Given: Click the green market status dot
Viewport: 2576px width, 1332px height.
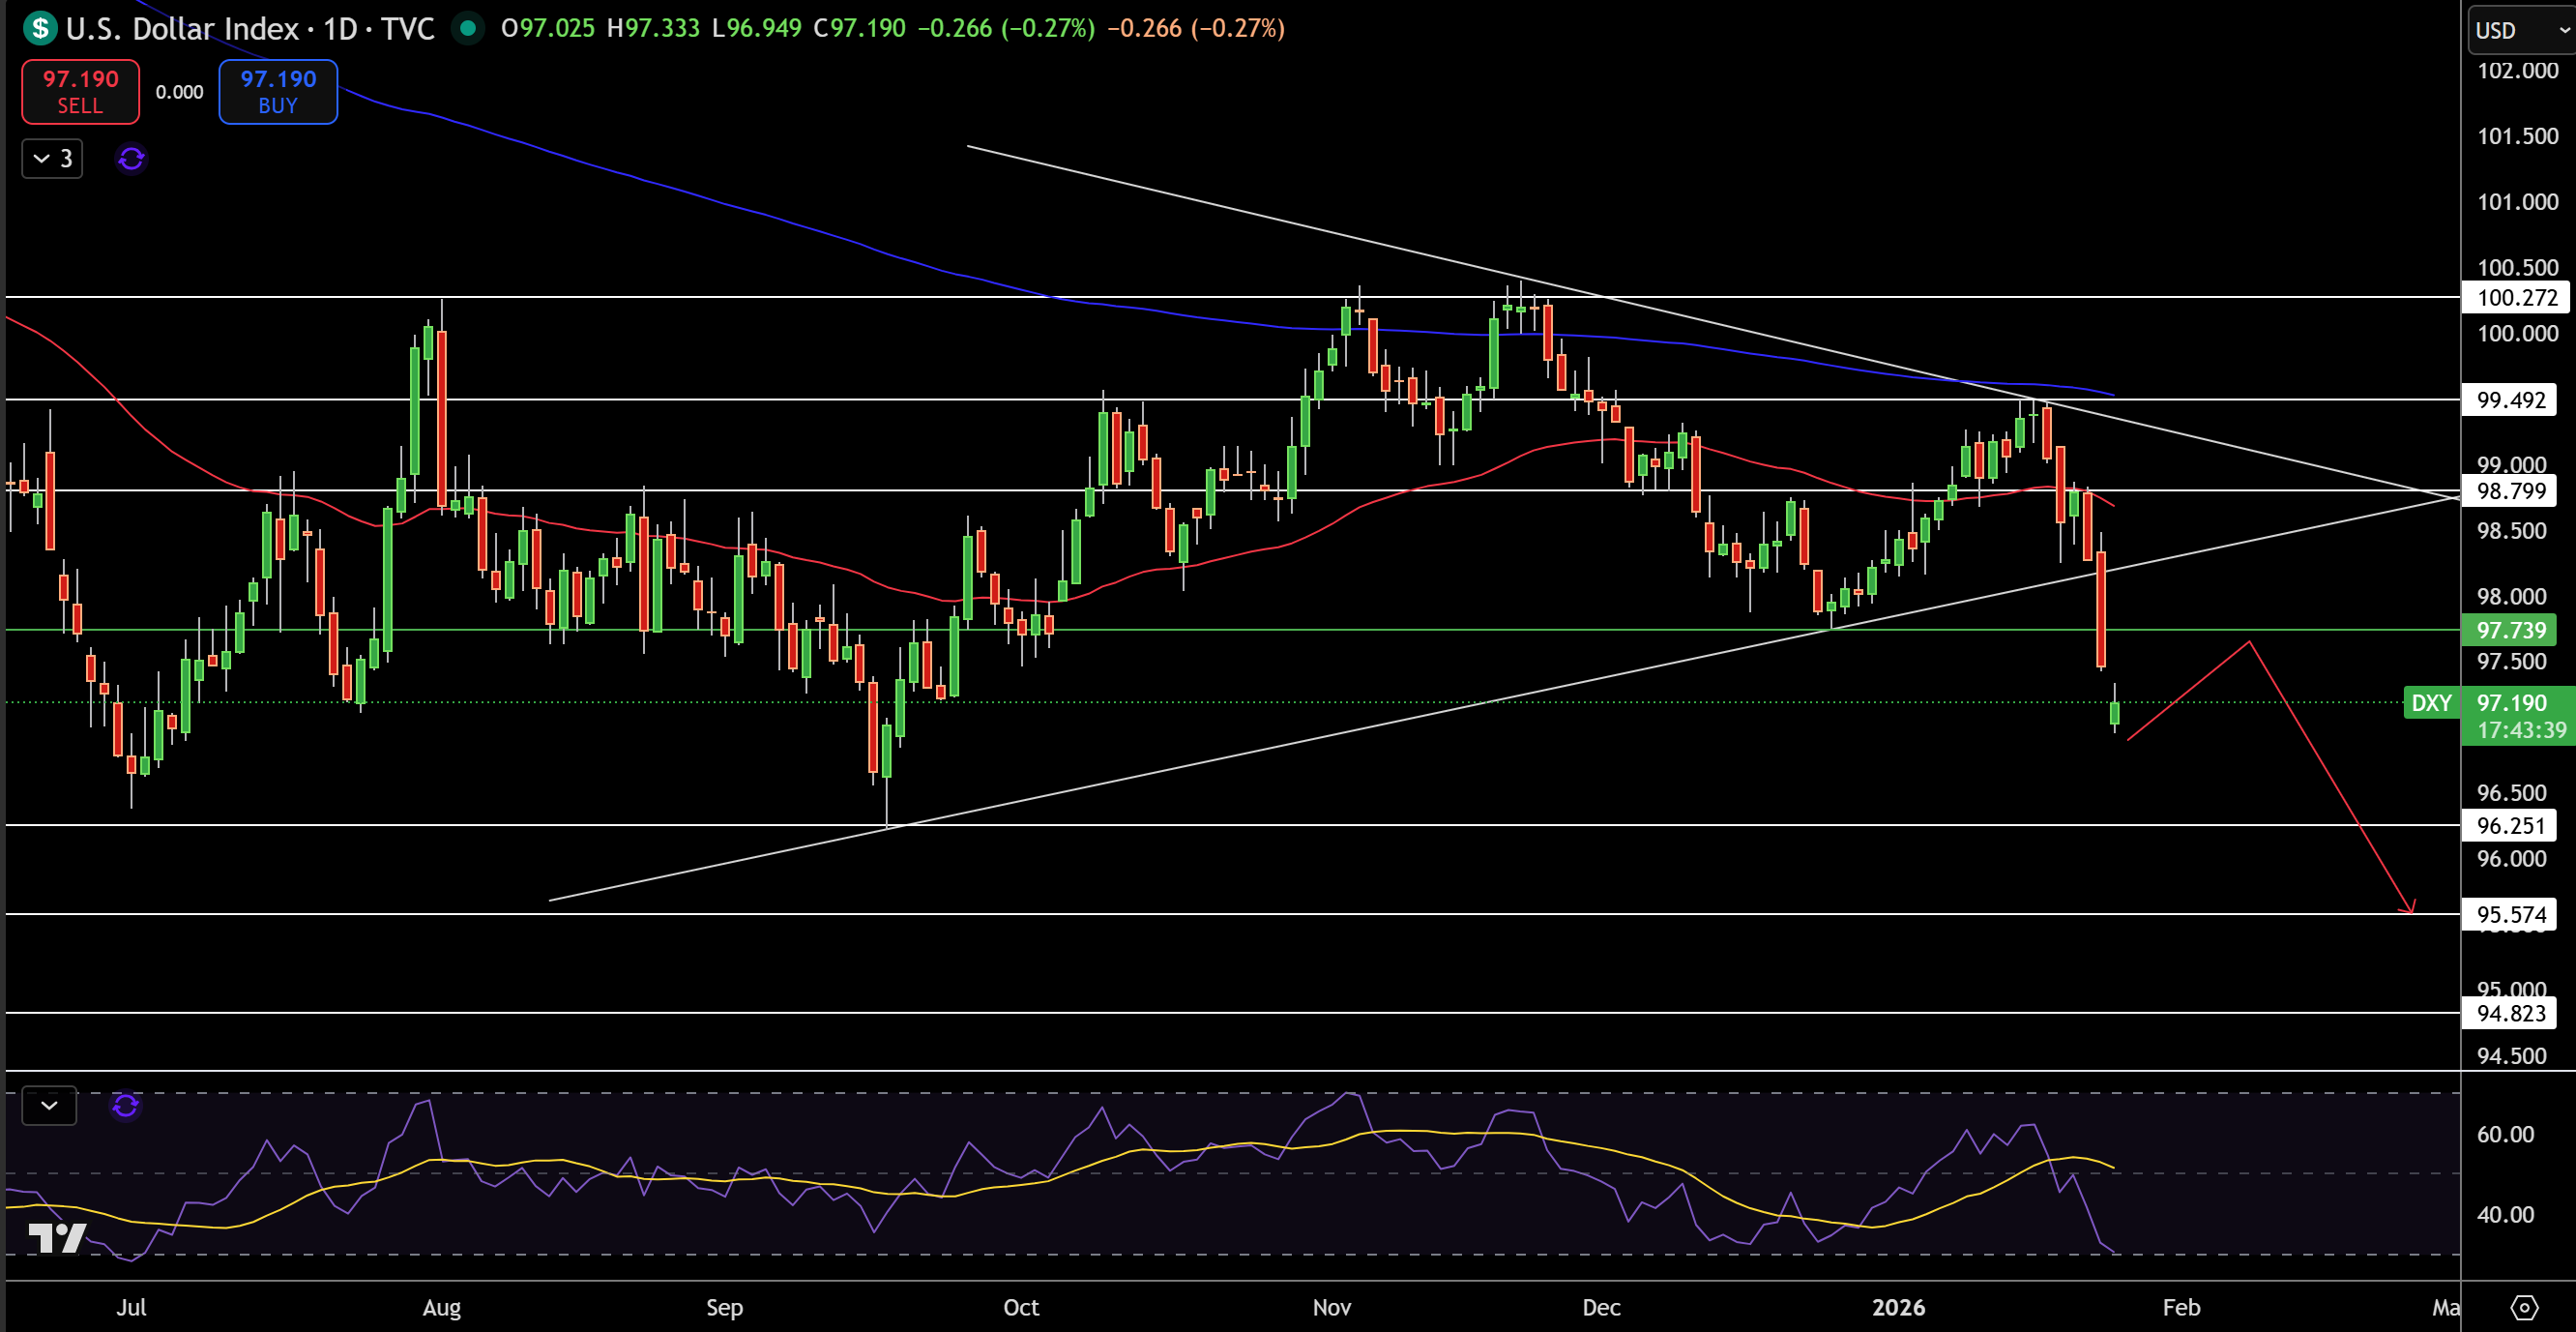Looking at the screenshot, I should [x=467, y=28].
